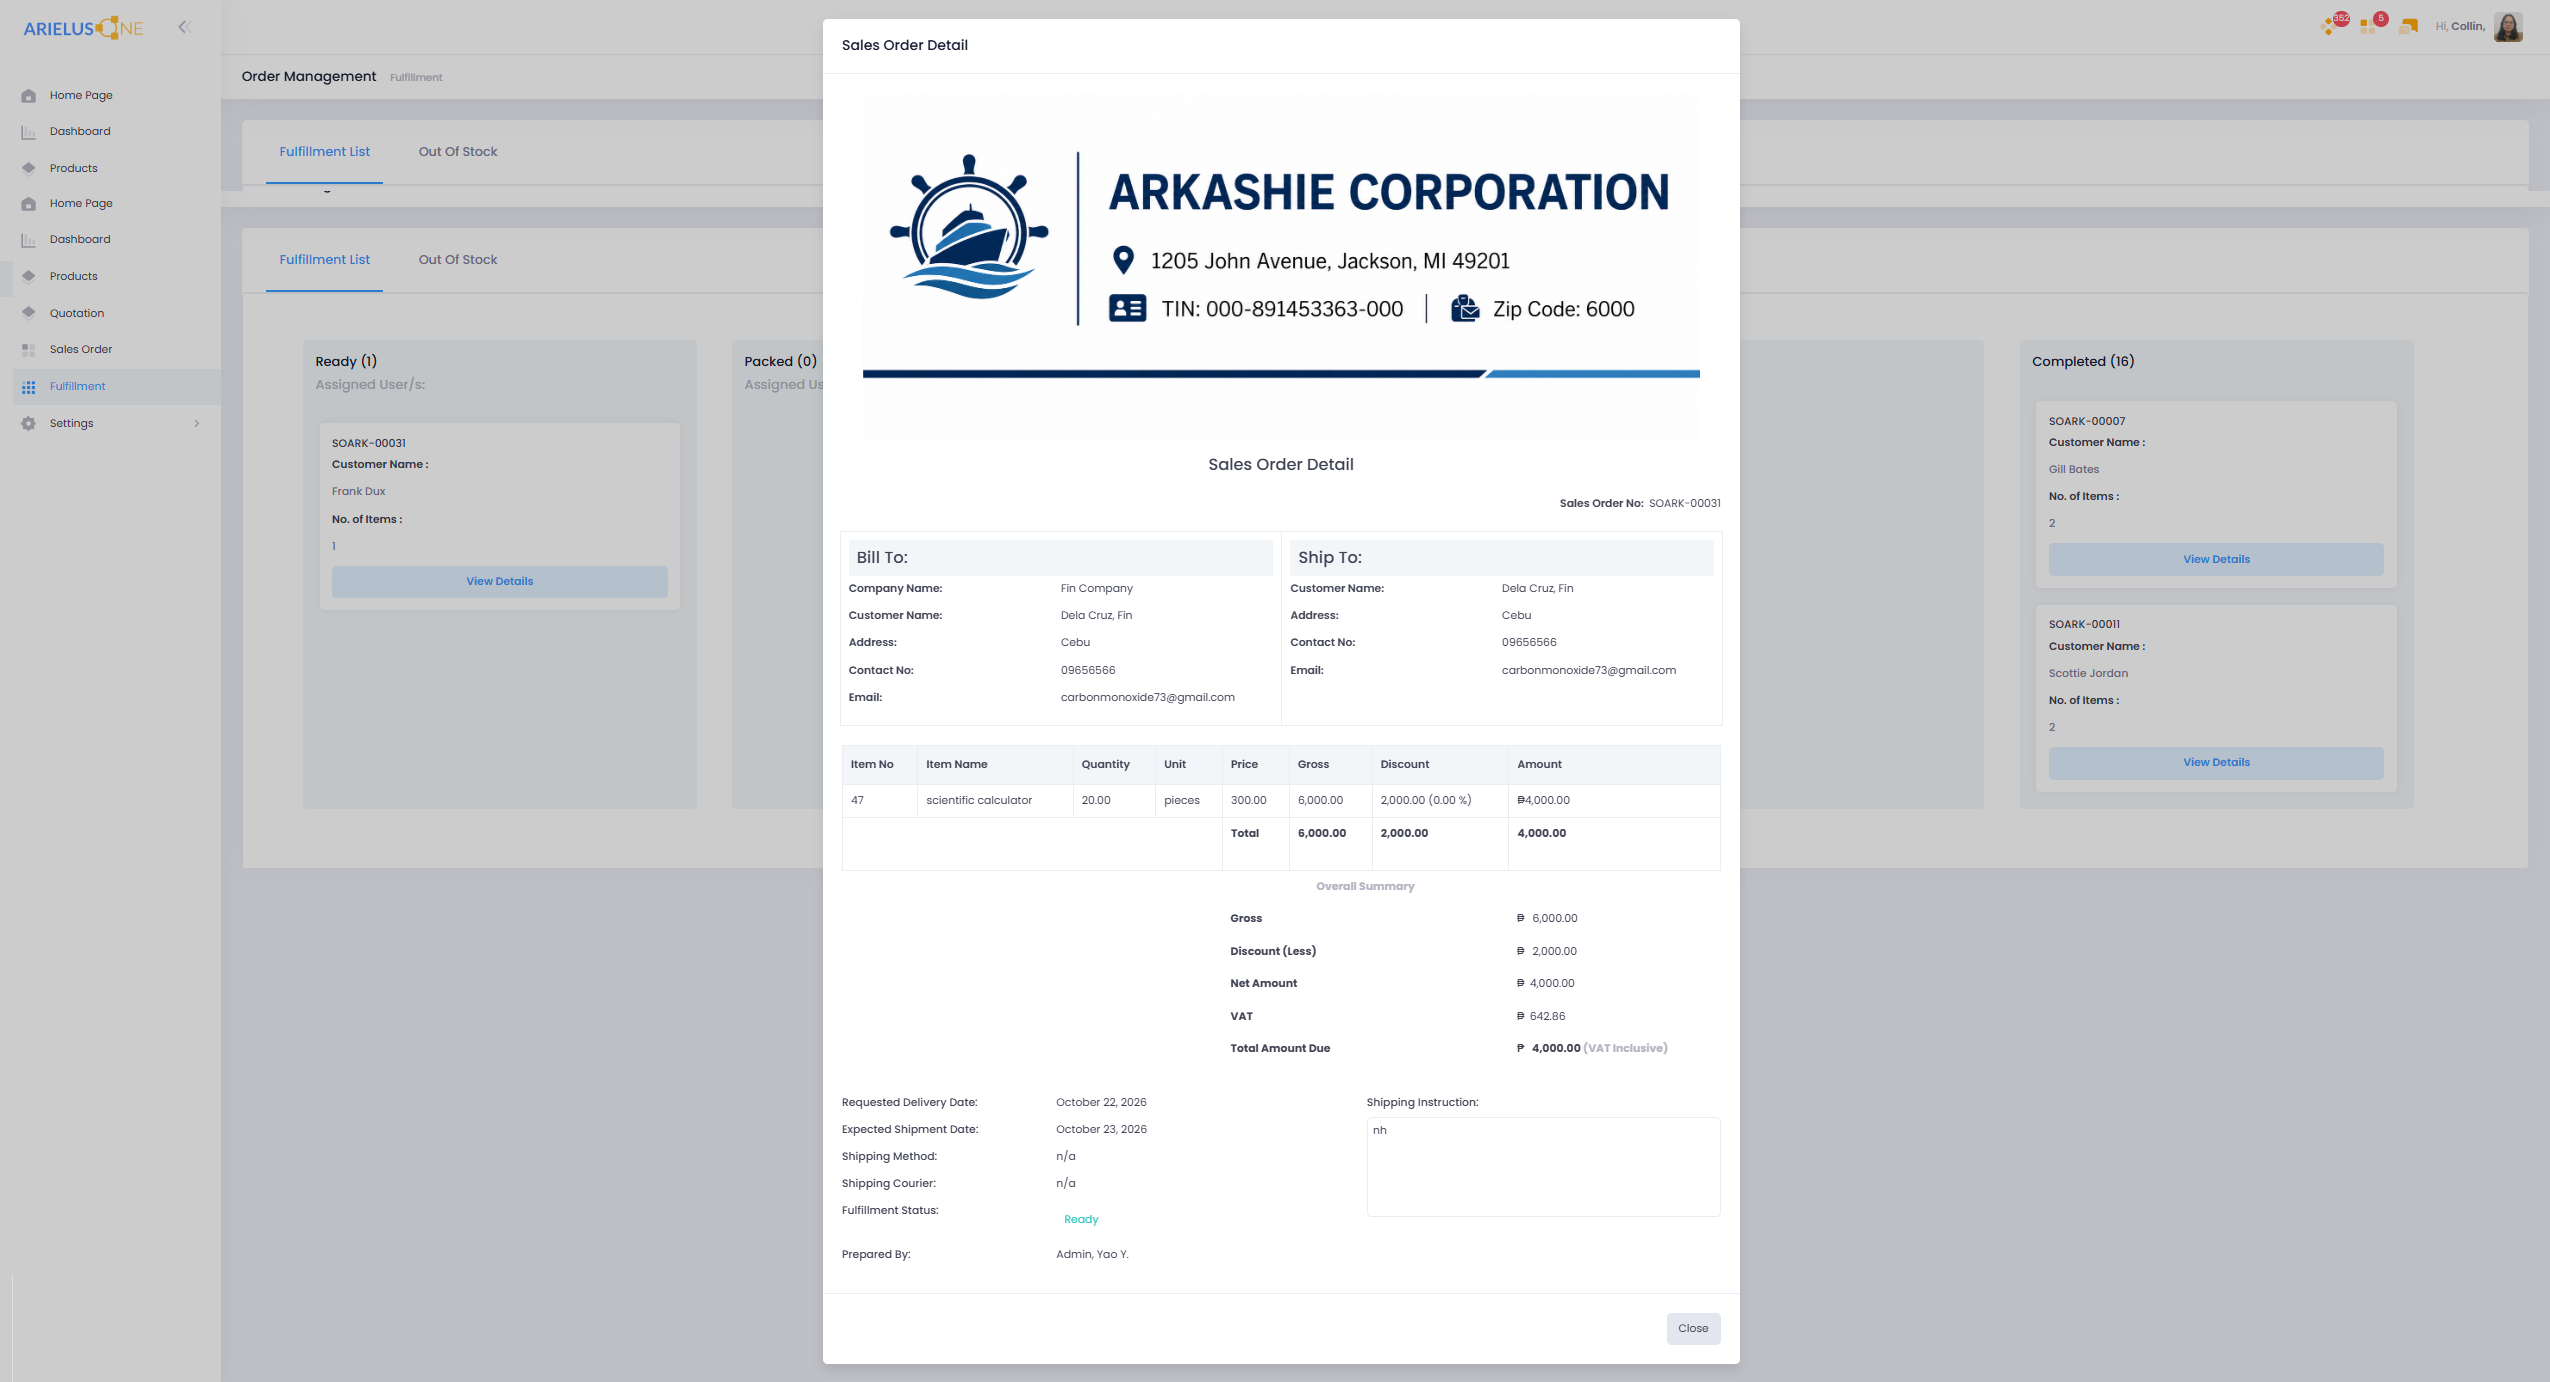
Task: Click customer name 'Frank Dux' on Ready card
Action: click(x=358, y=491)
